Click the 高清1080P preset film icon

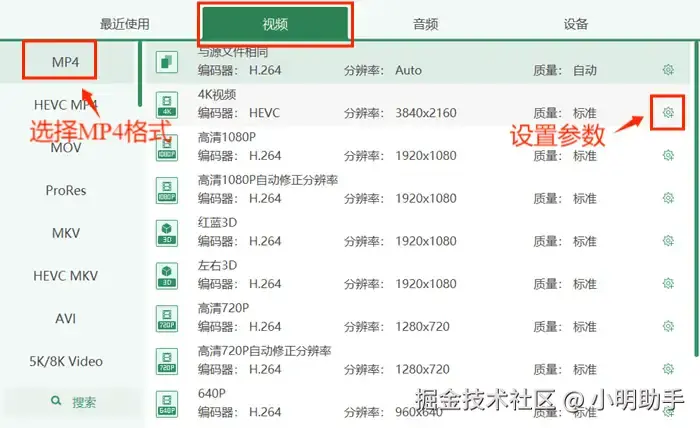point(167,148)
